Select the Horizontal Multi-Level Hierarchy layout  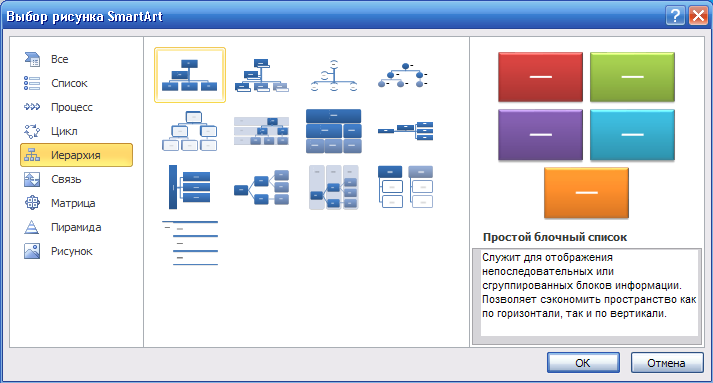point(190,187)
